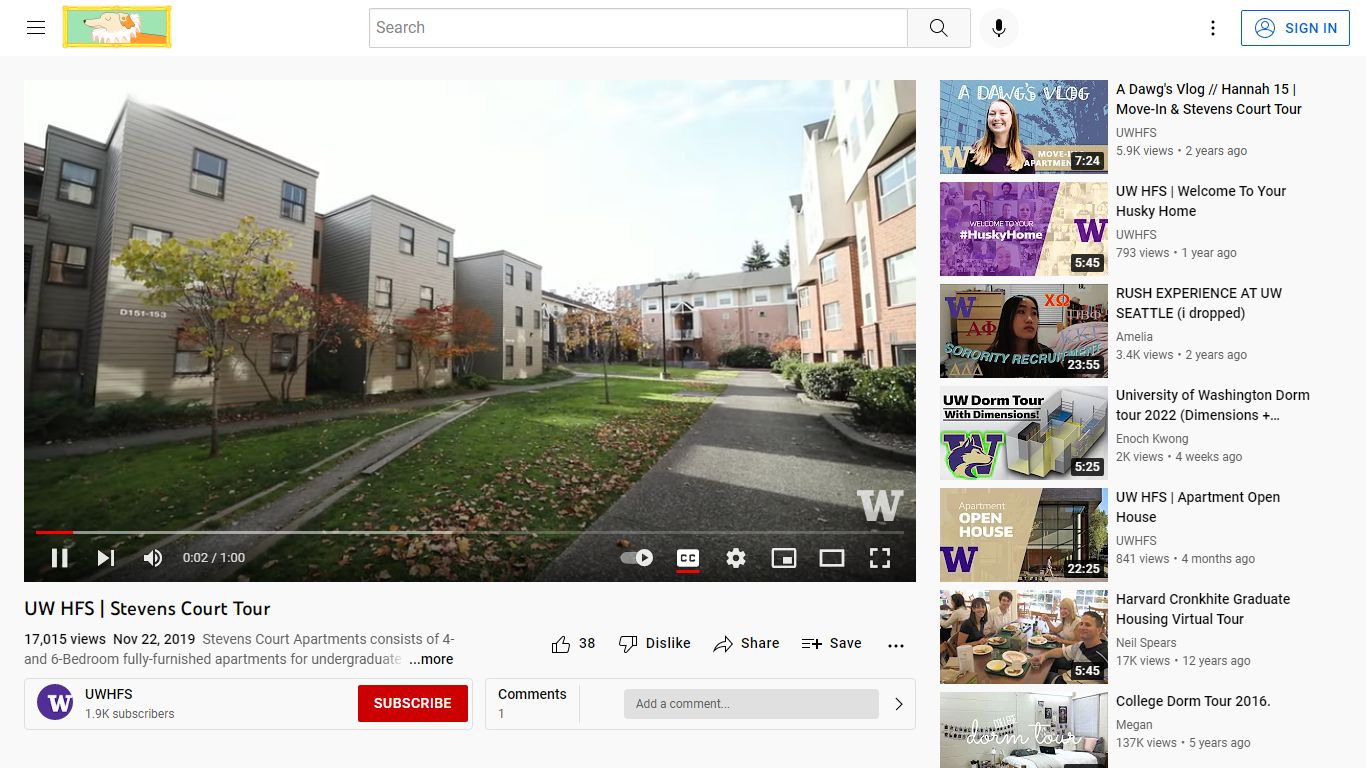This screenshot has width=1366, height=768.
Task: Mute the video volume
Action: click(153, 558)
